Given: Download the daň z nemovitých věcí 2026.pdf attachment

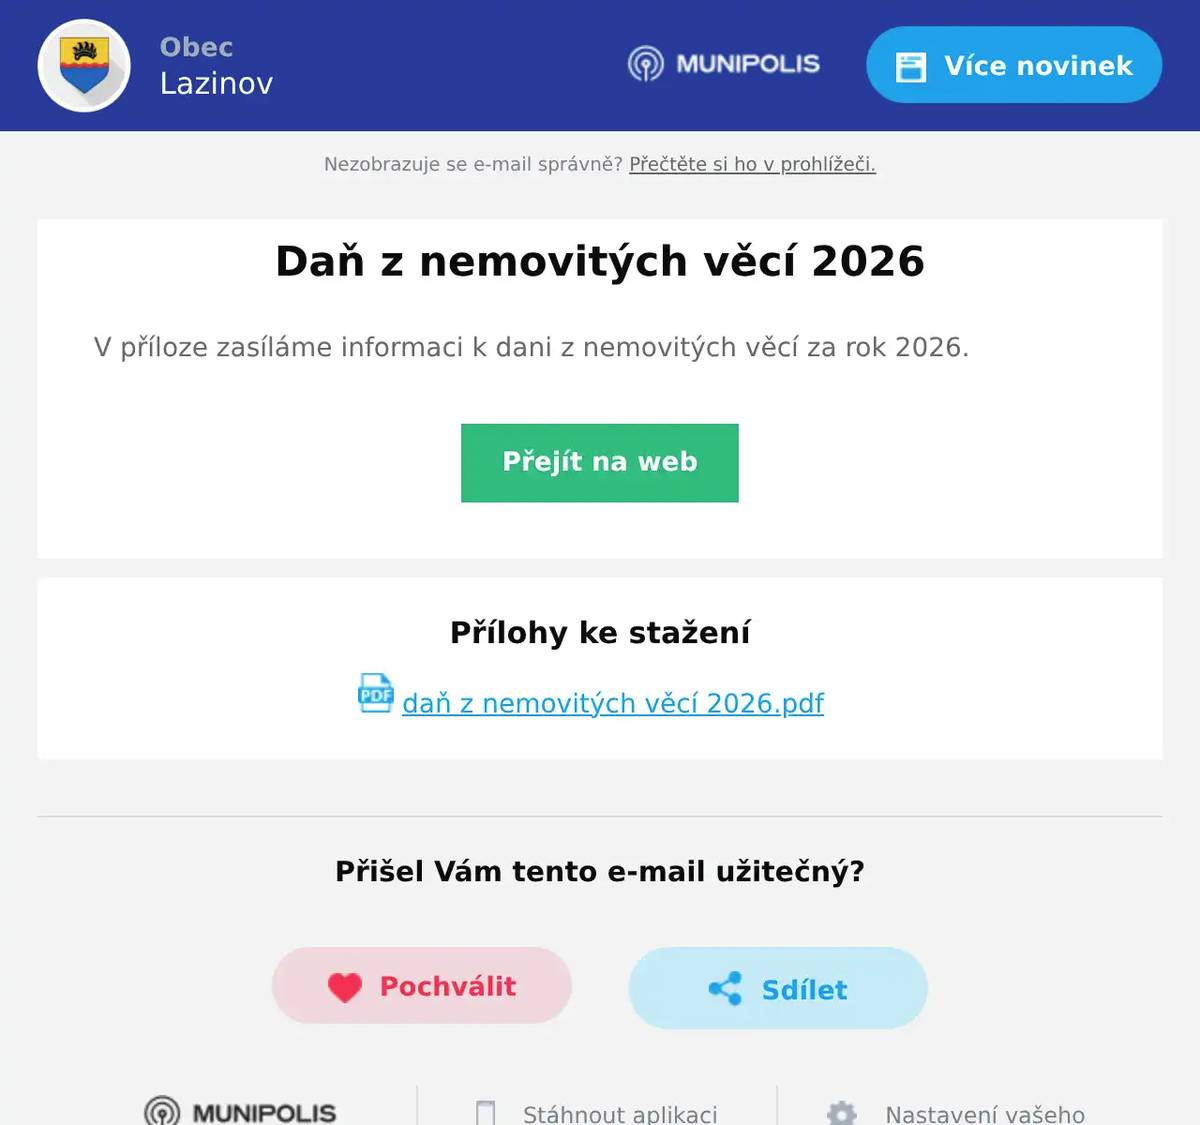Looking at the screenshot, I should (611, 703).
